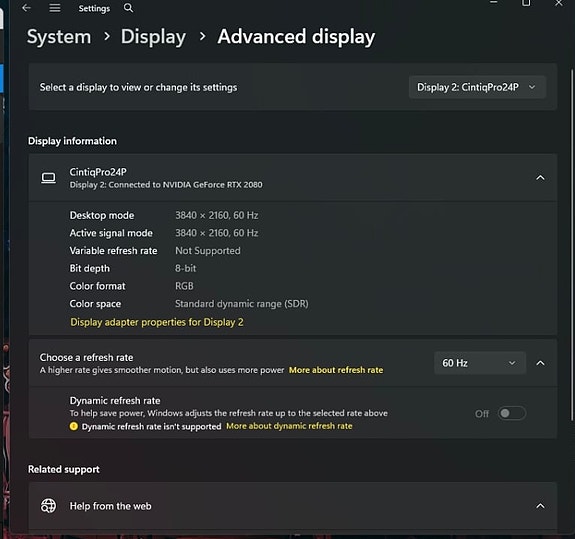Viewport: 575px width, 539px height.
Task: Open More about refresh rate link
Action: point(336,370)
